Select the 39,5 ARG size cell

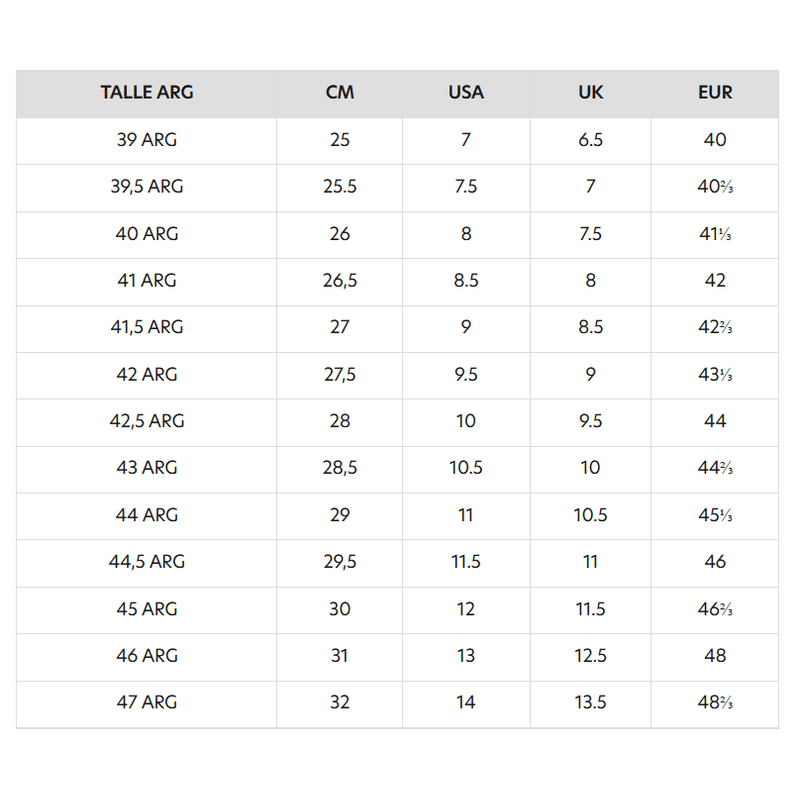[x=147, y=187]
